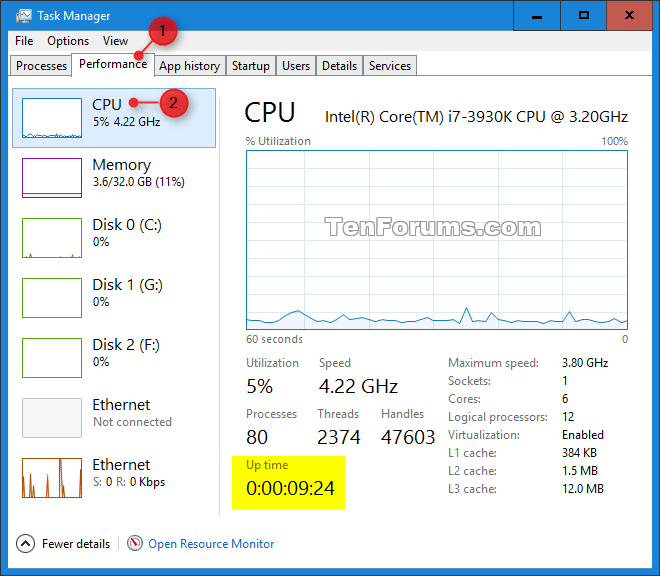The height and width of the screenshot is (576, 660).
Task: Click the Intel Core i7-3930K processor name
Action: 476,117
